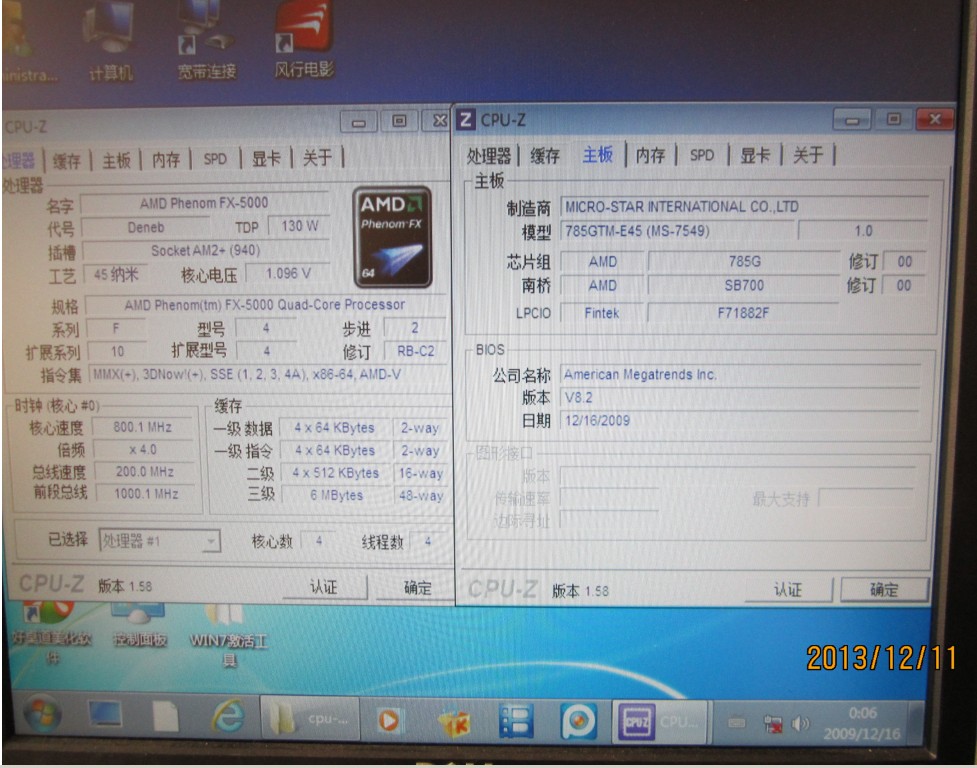Open 缓存 tab in back CPU-Z window
This screenshot has width=977, height=768.
[67, 161]
